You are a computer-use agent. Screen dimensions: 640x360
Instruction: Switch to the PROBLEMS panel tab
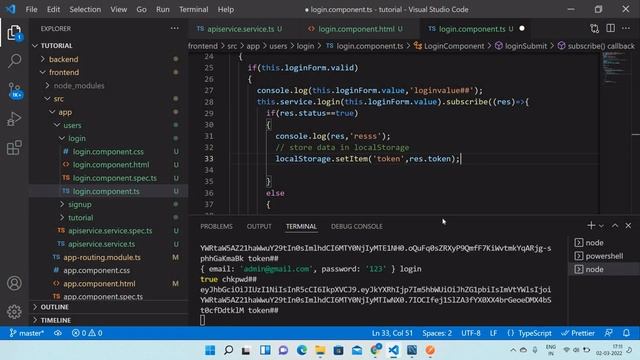(x=216, y=227)
